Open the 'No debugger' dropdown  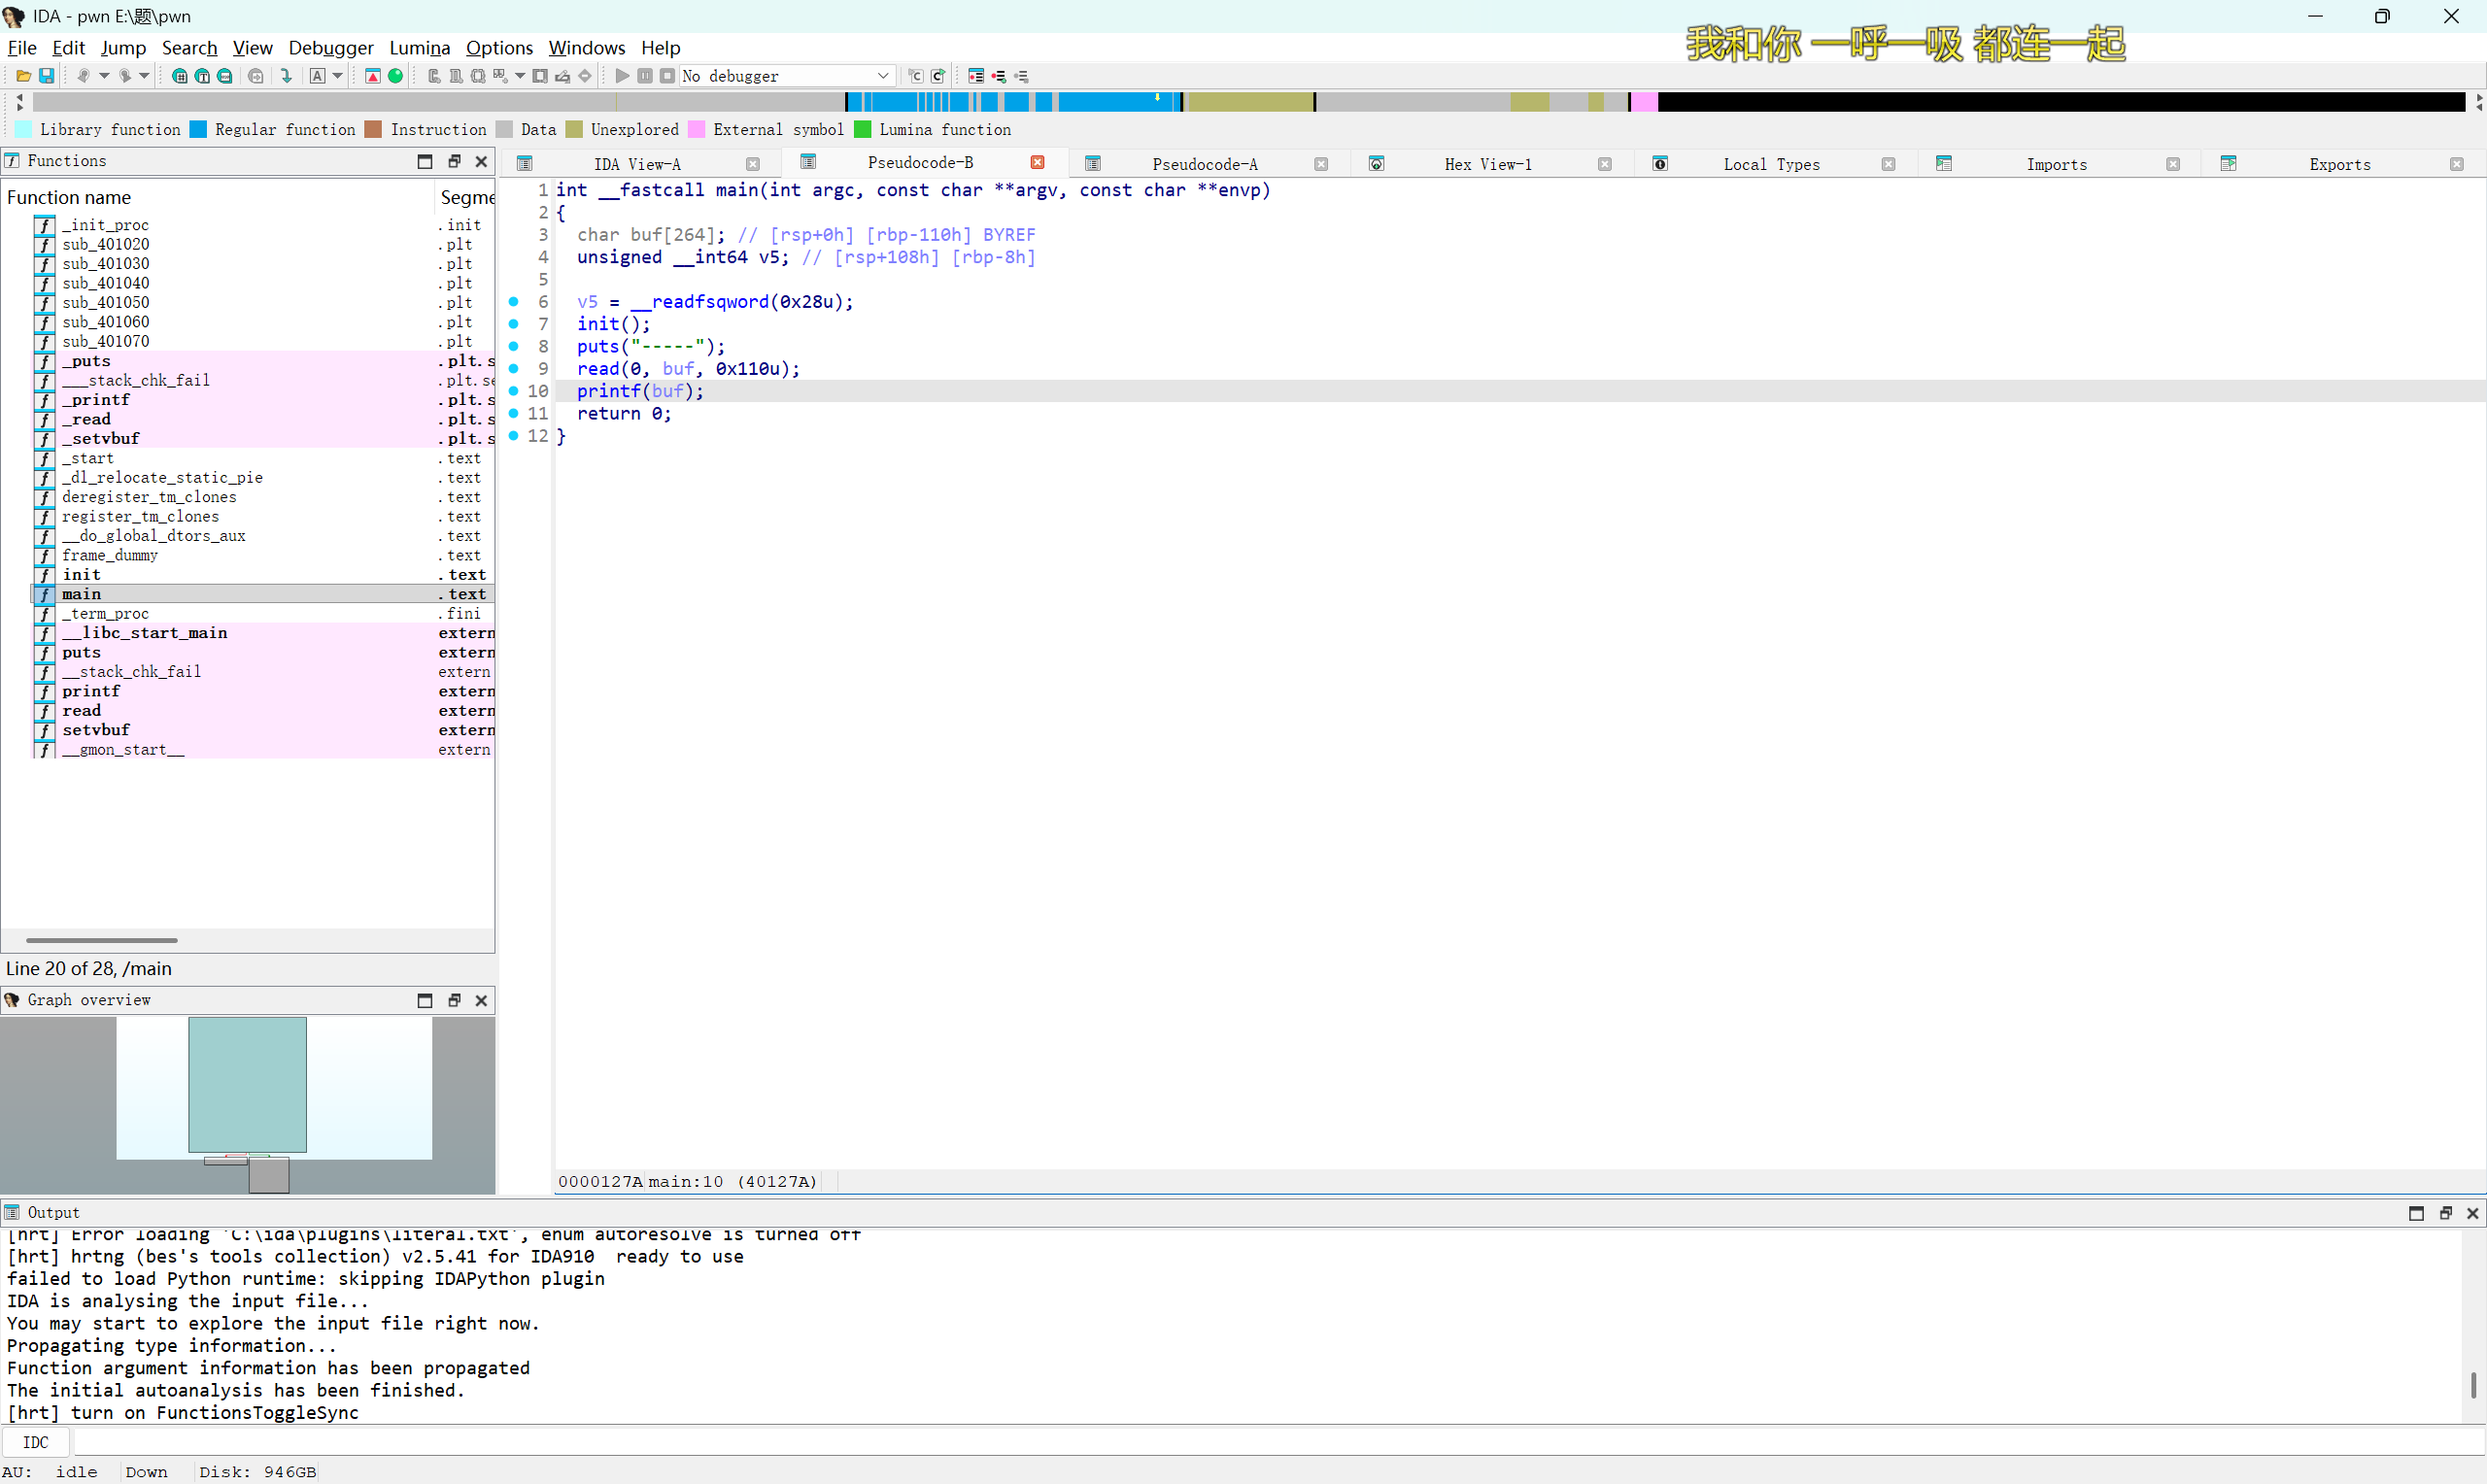[x=883, y=76]
